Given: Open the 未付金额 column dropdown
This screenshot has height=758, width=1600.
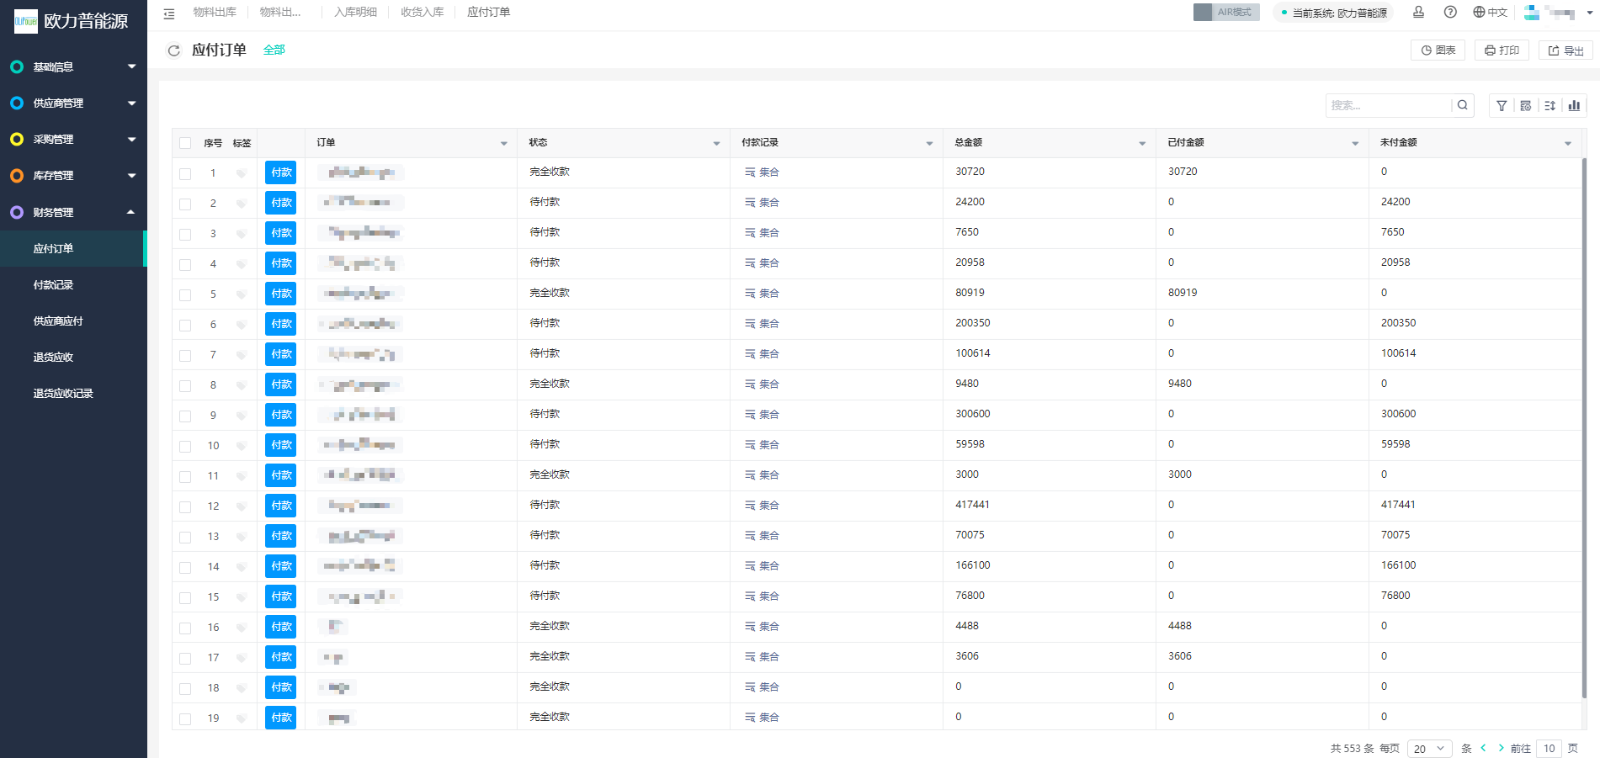Looking at the screenshot, I should click(x=1568, y=143).
